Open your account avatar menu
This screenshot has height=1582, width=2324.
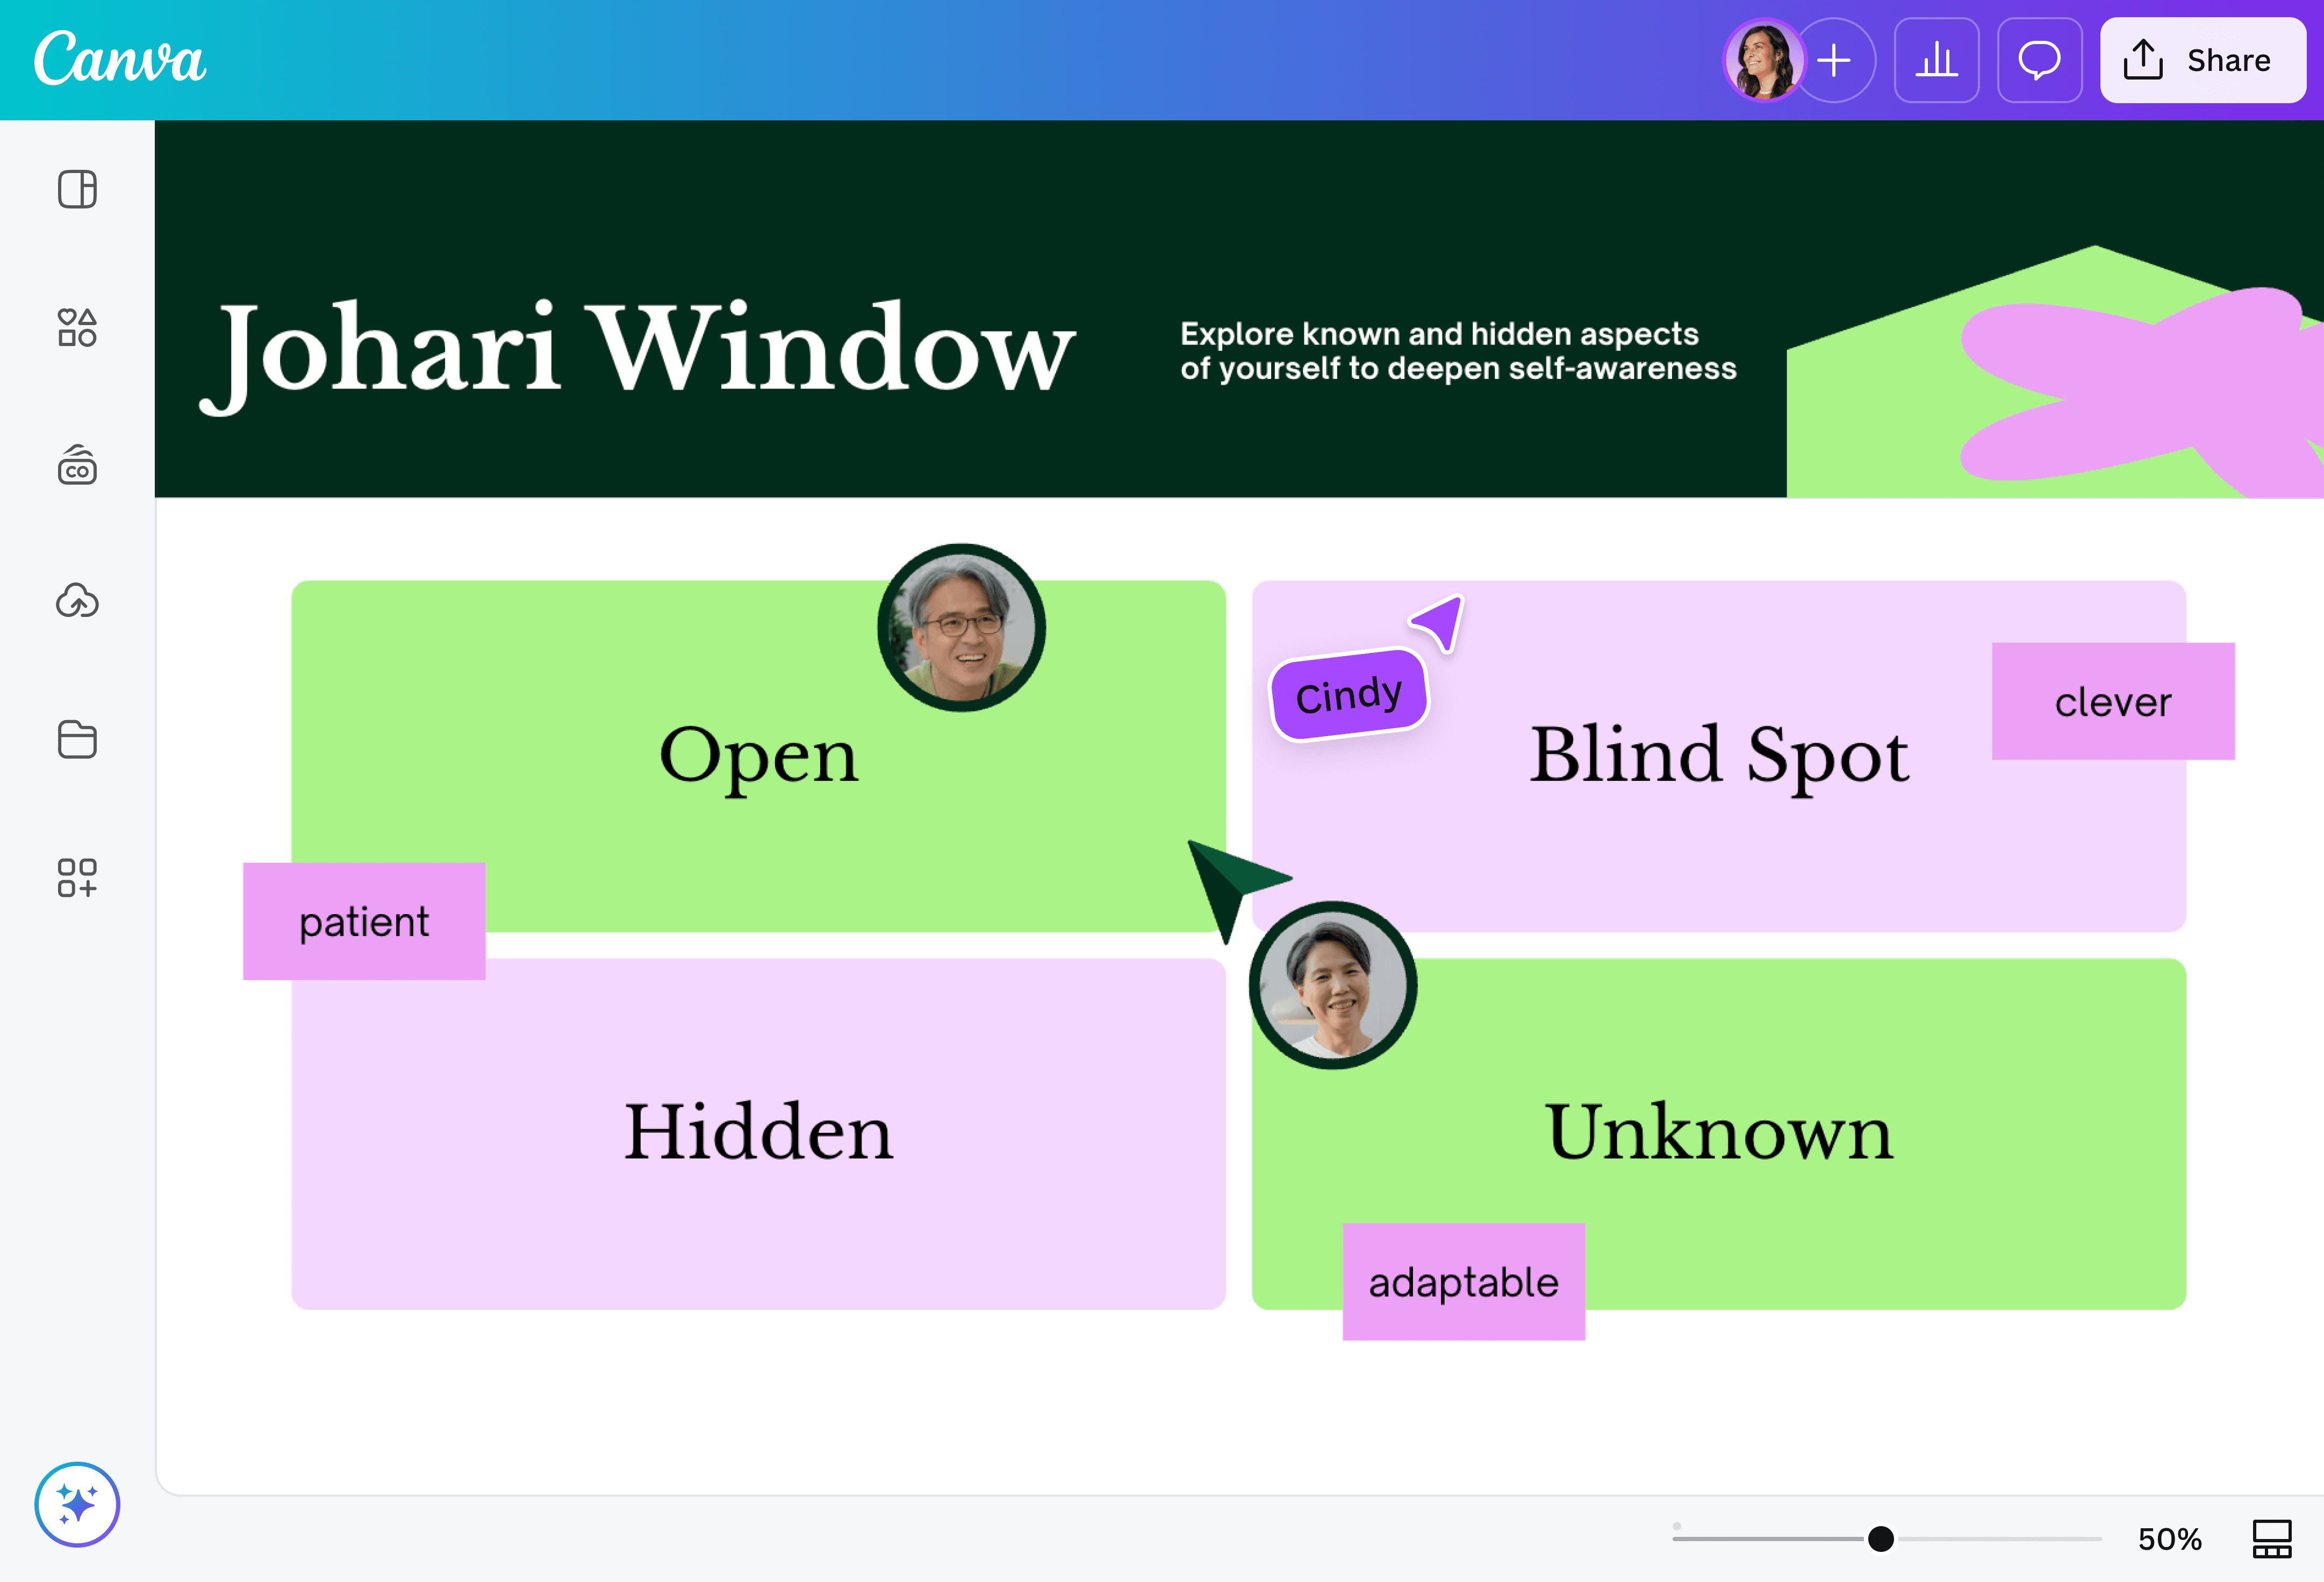coord(1764,60)
